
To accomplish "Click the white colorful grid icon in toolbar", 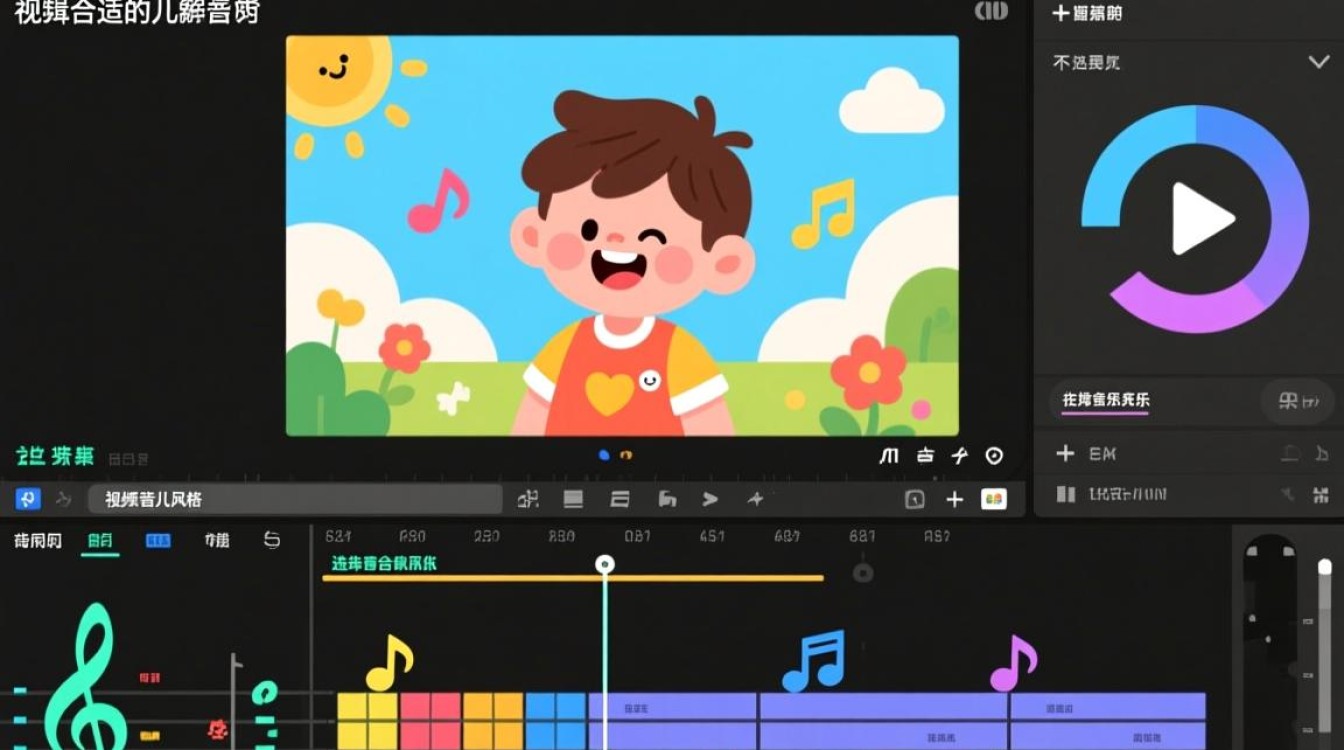I will 994,499.
